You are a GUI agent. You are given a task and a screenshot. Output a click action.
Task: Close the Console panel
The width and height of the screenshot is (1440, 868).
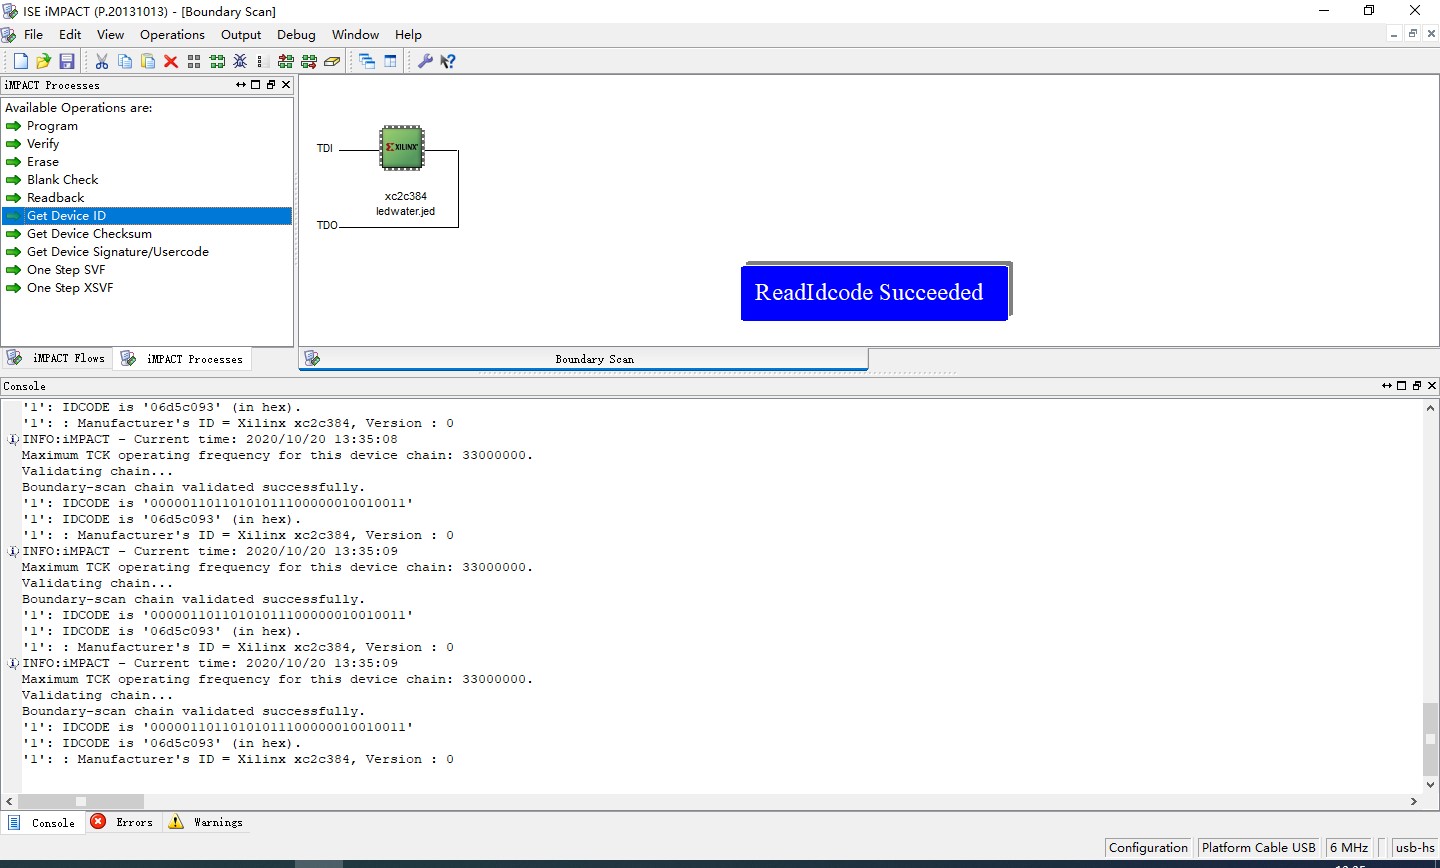click(x=1432, y=385)
